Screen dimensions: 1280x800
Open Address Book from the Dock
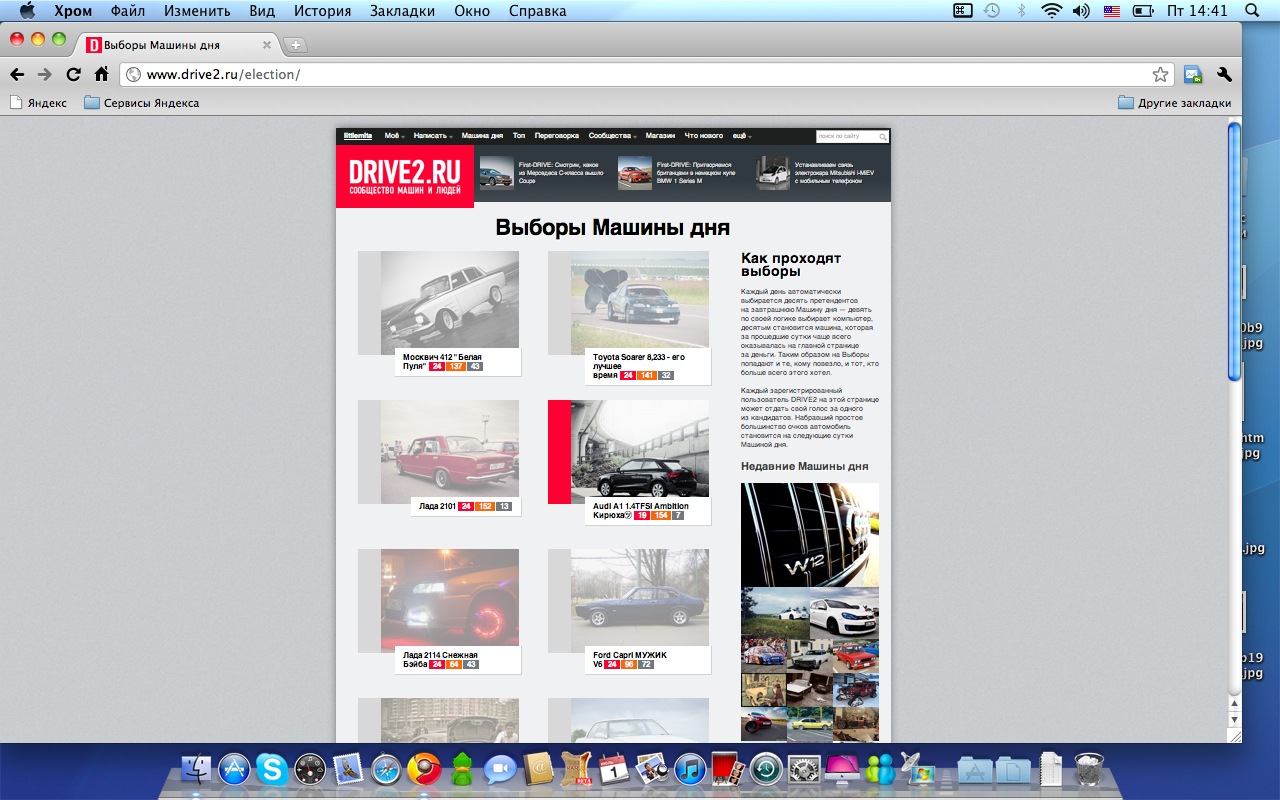click(x=538, y=768)
